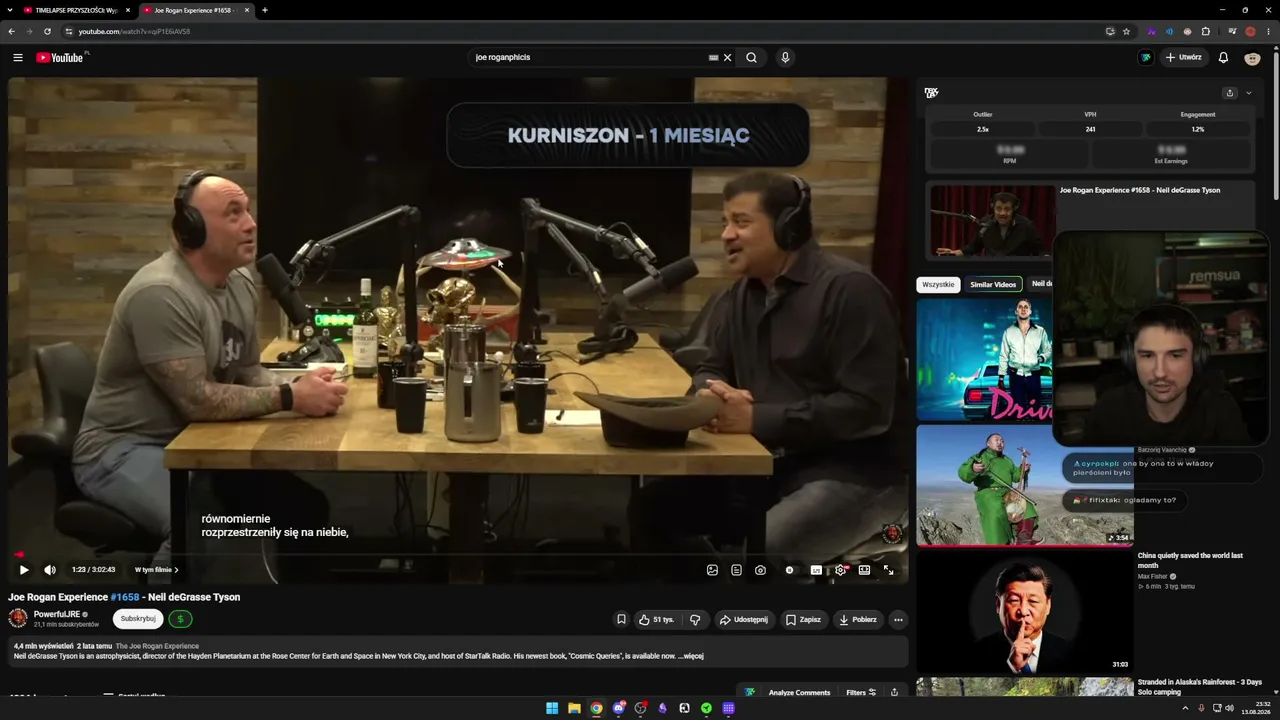Subscribe with the Subskrybuj button
1280x720 pixels.
pyautogui.click(x=138, y=619)
